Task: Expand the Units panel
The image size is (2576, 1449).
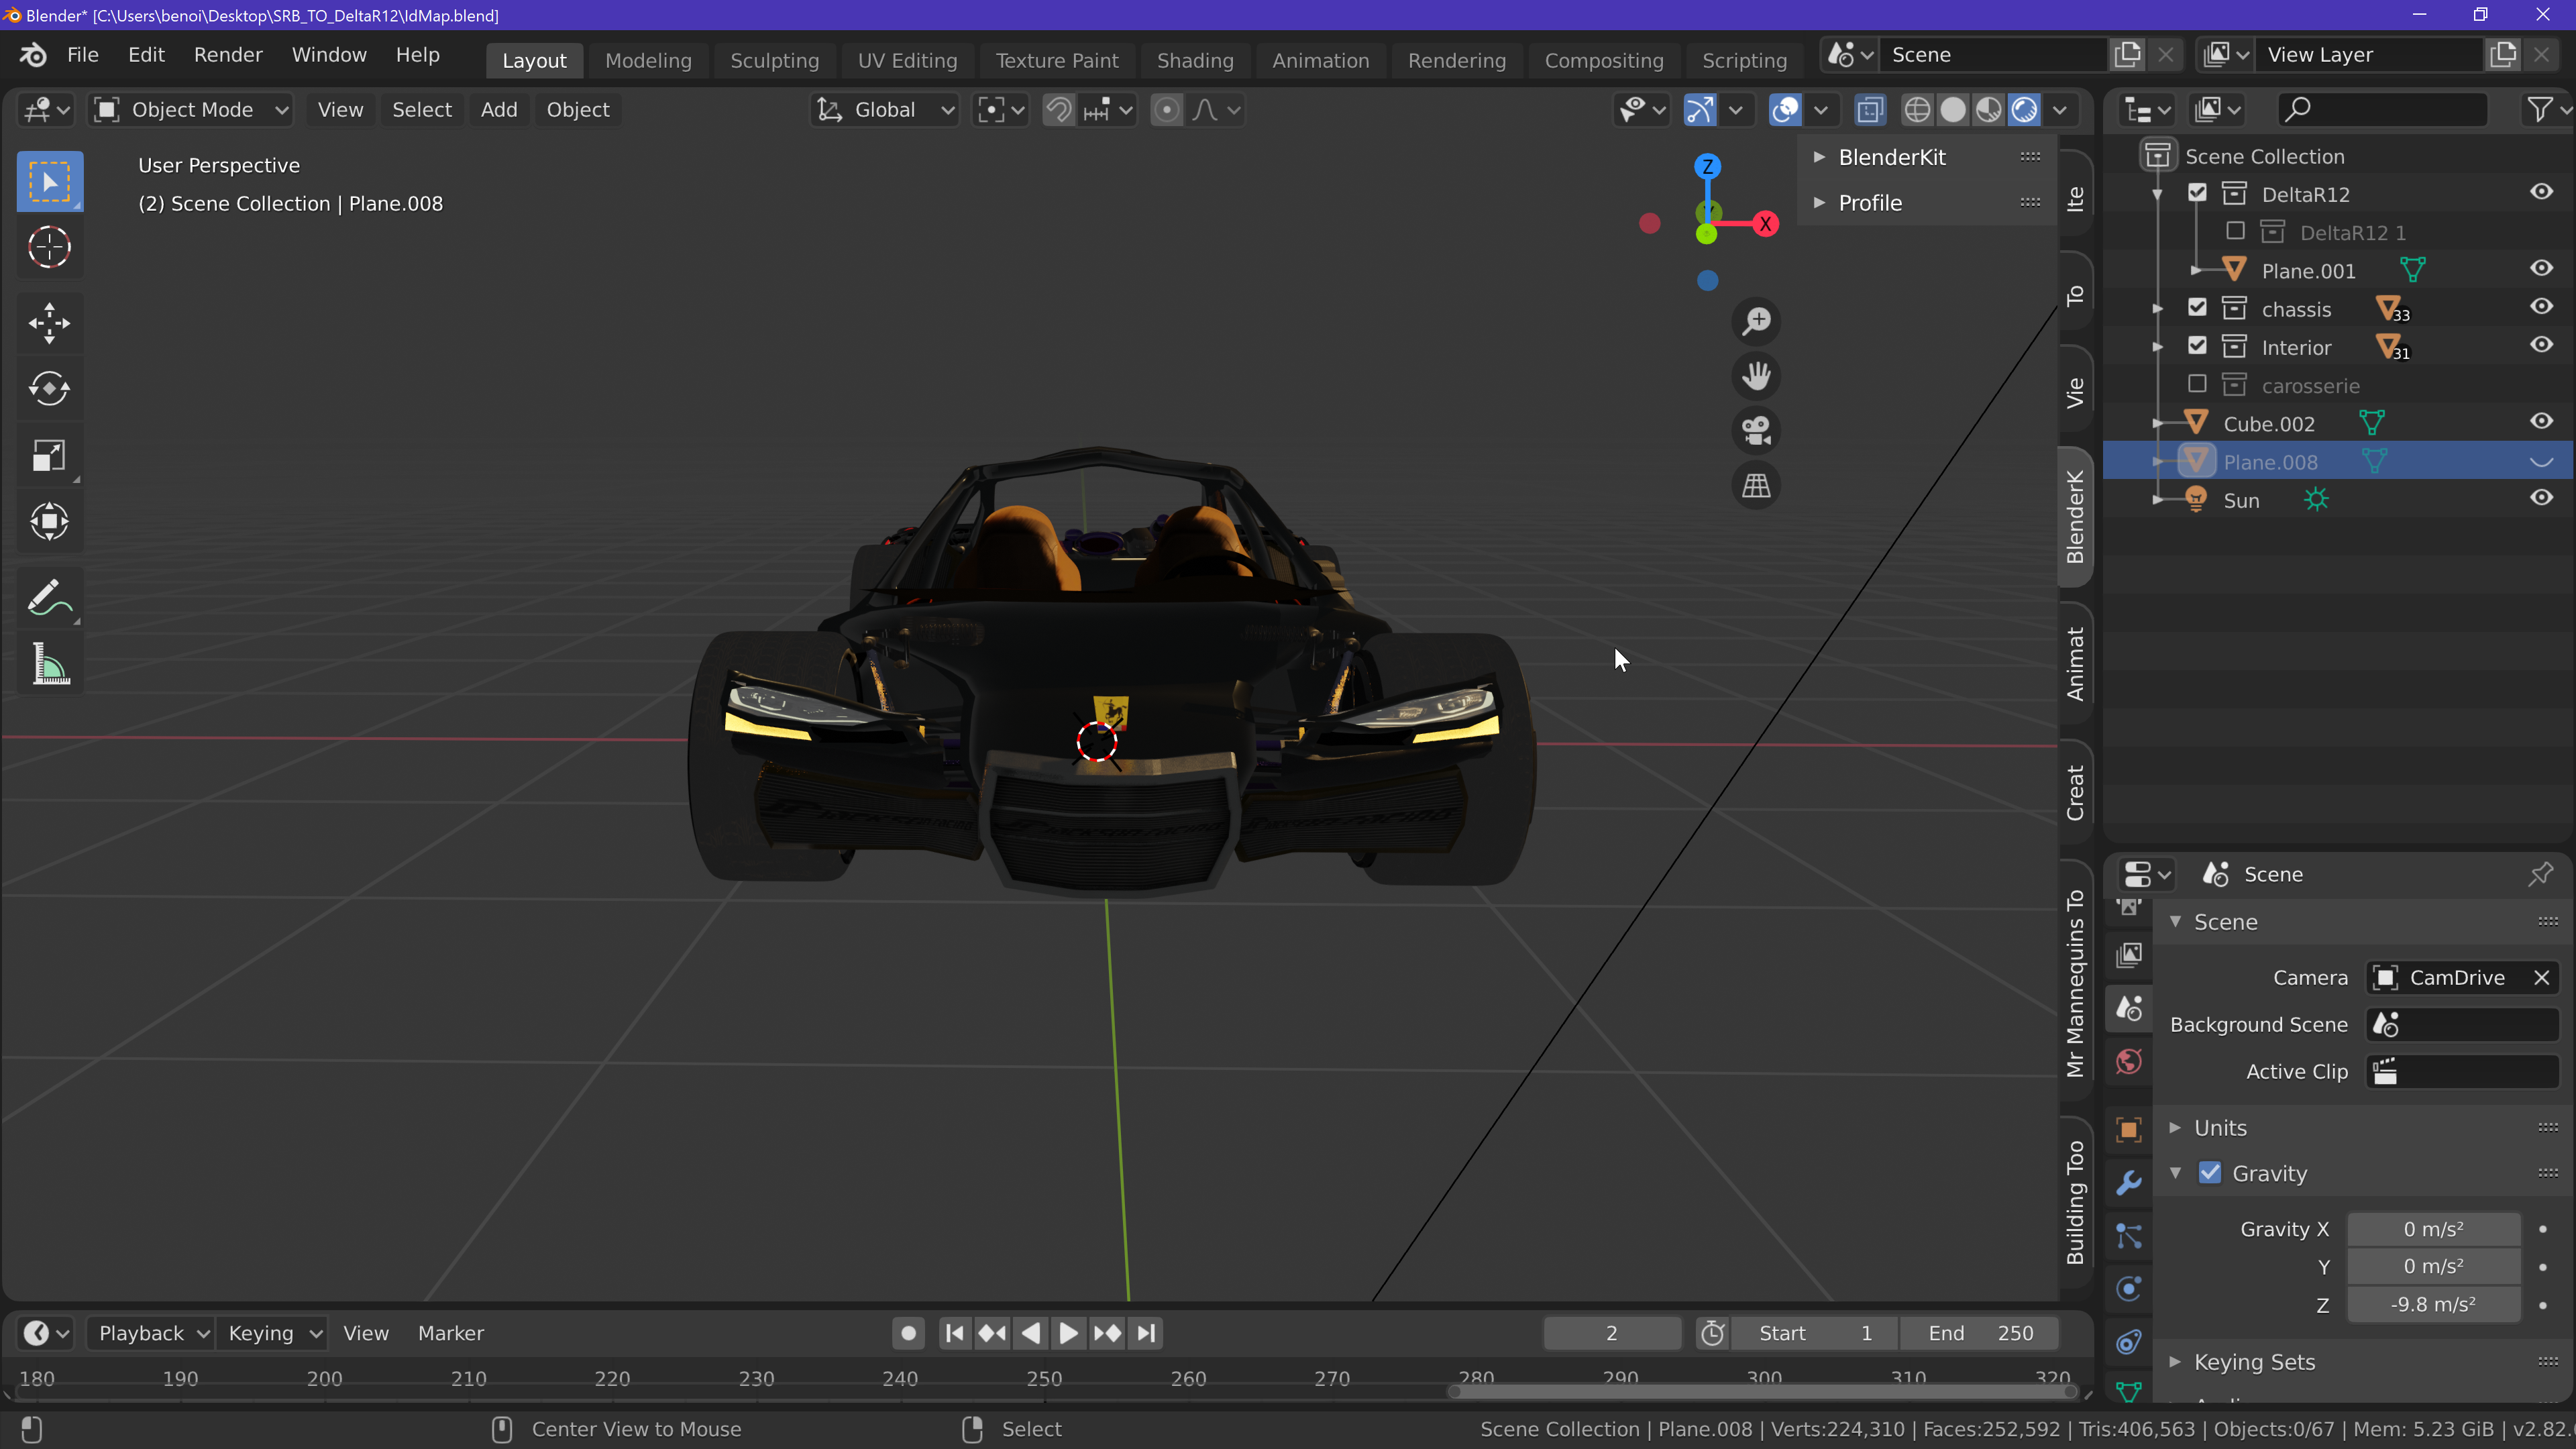Action: tap(2220, 1128)
